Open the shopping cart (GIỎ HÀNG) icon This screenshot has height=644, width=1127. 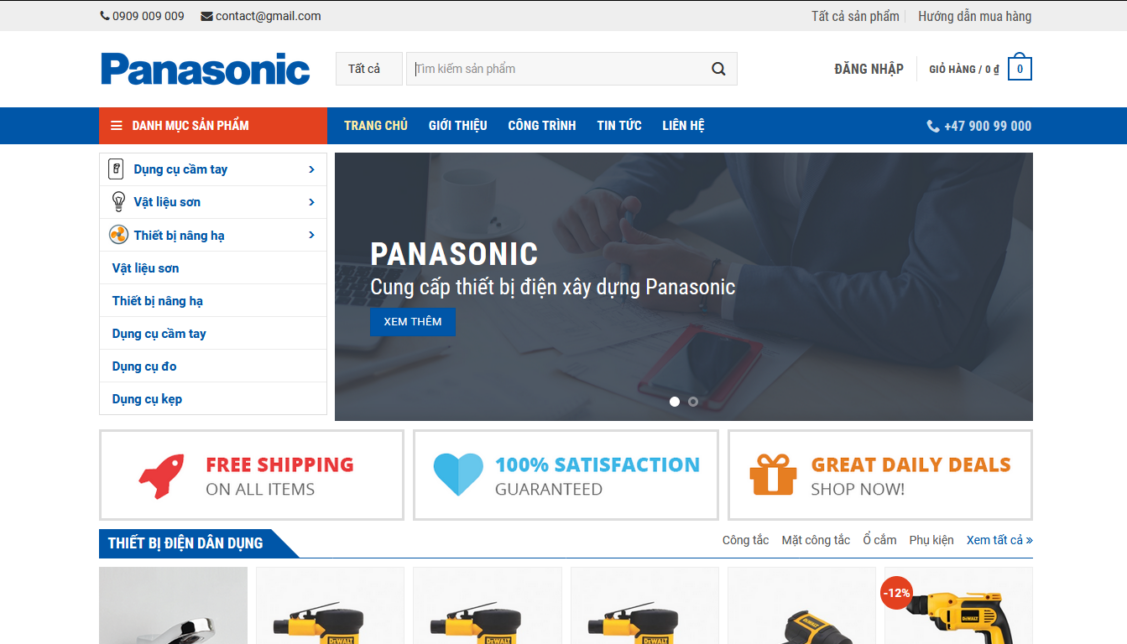coord(1019,67)
